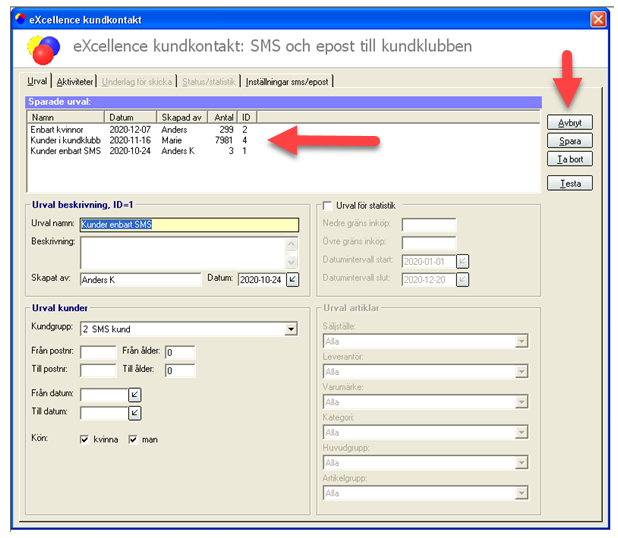Expand the Leverantör dropdown
Screen dimensions: 618x538
[521, 372]
